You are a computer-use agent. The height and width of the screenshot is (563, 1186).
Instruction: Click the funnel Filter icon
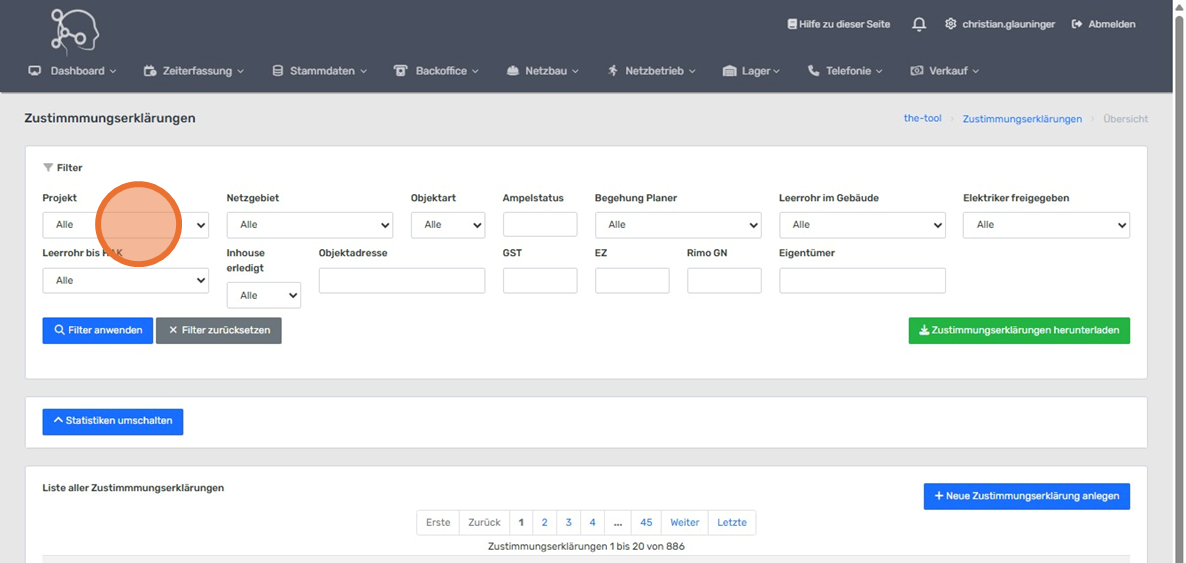pyautogui.click(x=48, y=168)
